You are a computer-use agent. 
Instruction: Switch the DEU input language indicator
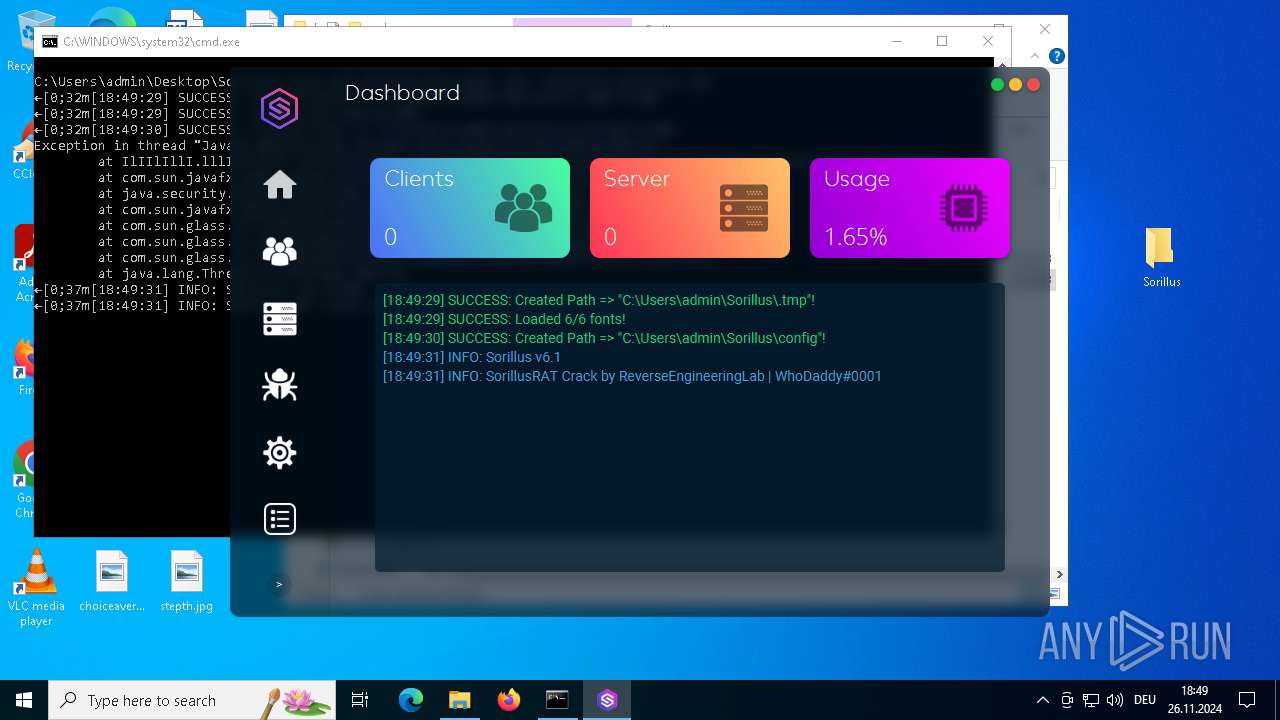[x=1145, y=700]
